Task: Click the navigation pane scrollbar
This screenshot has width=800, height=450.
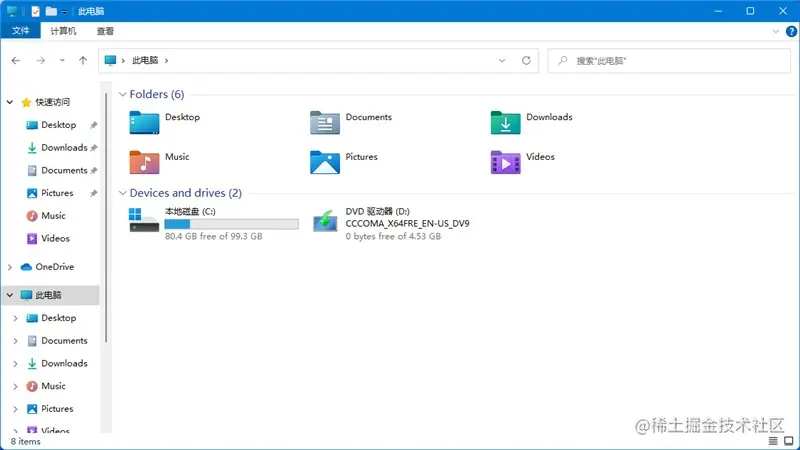Action: (106, 217)
